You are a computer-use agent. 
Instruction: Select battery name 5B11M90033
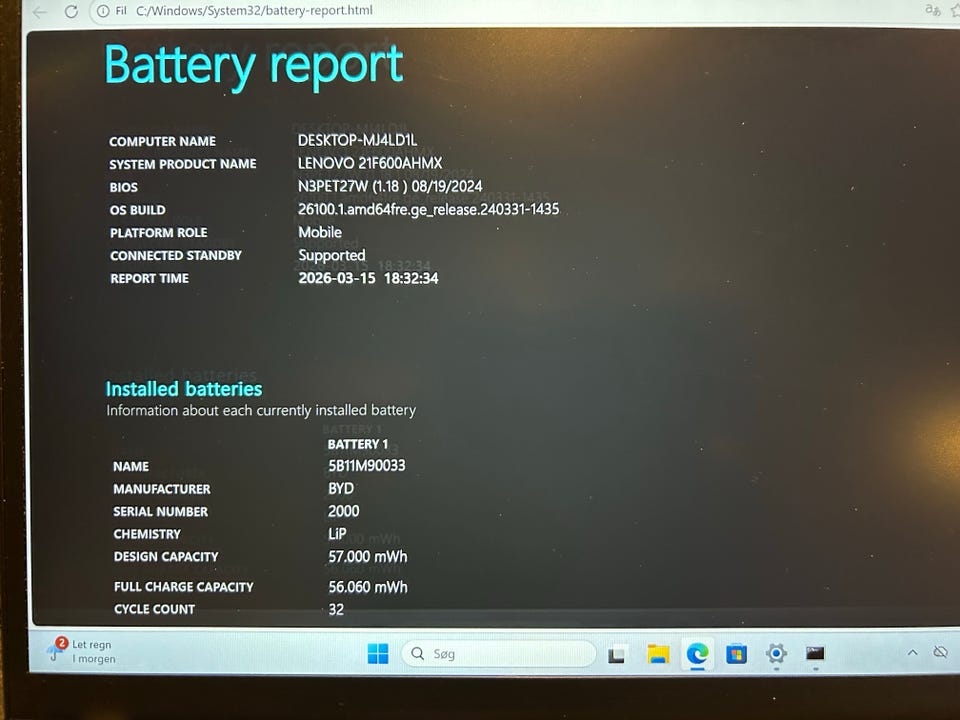[366, 465]
